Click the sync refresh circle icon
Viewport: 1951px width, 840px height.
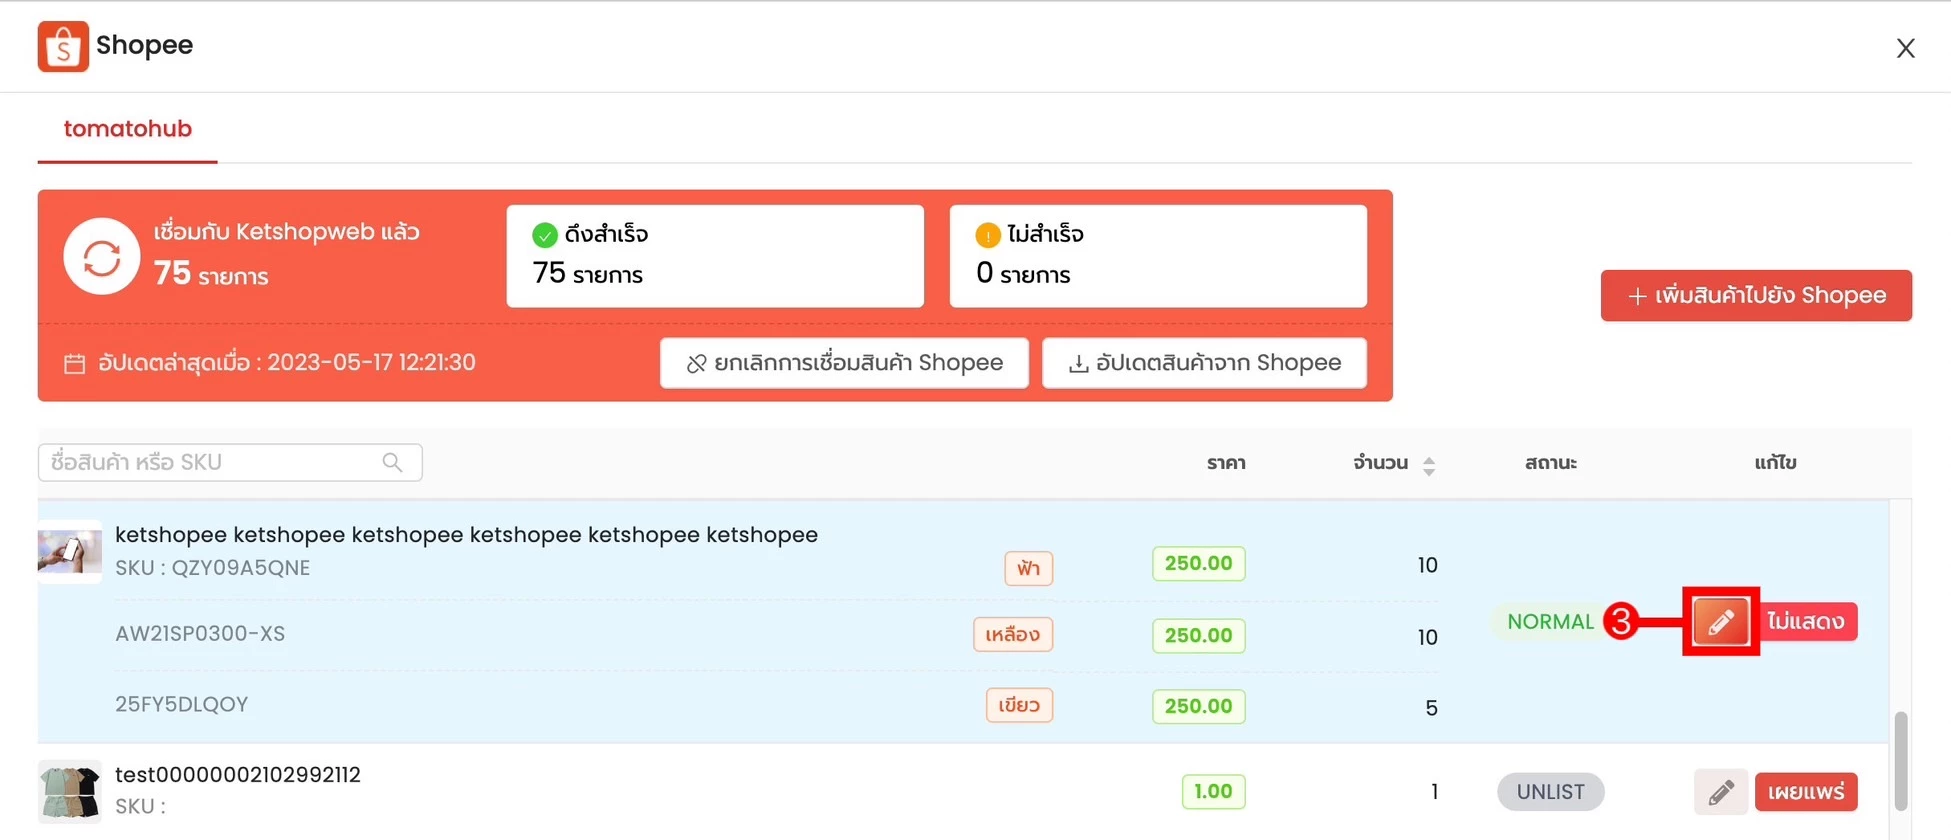(x=102, y=256)
